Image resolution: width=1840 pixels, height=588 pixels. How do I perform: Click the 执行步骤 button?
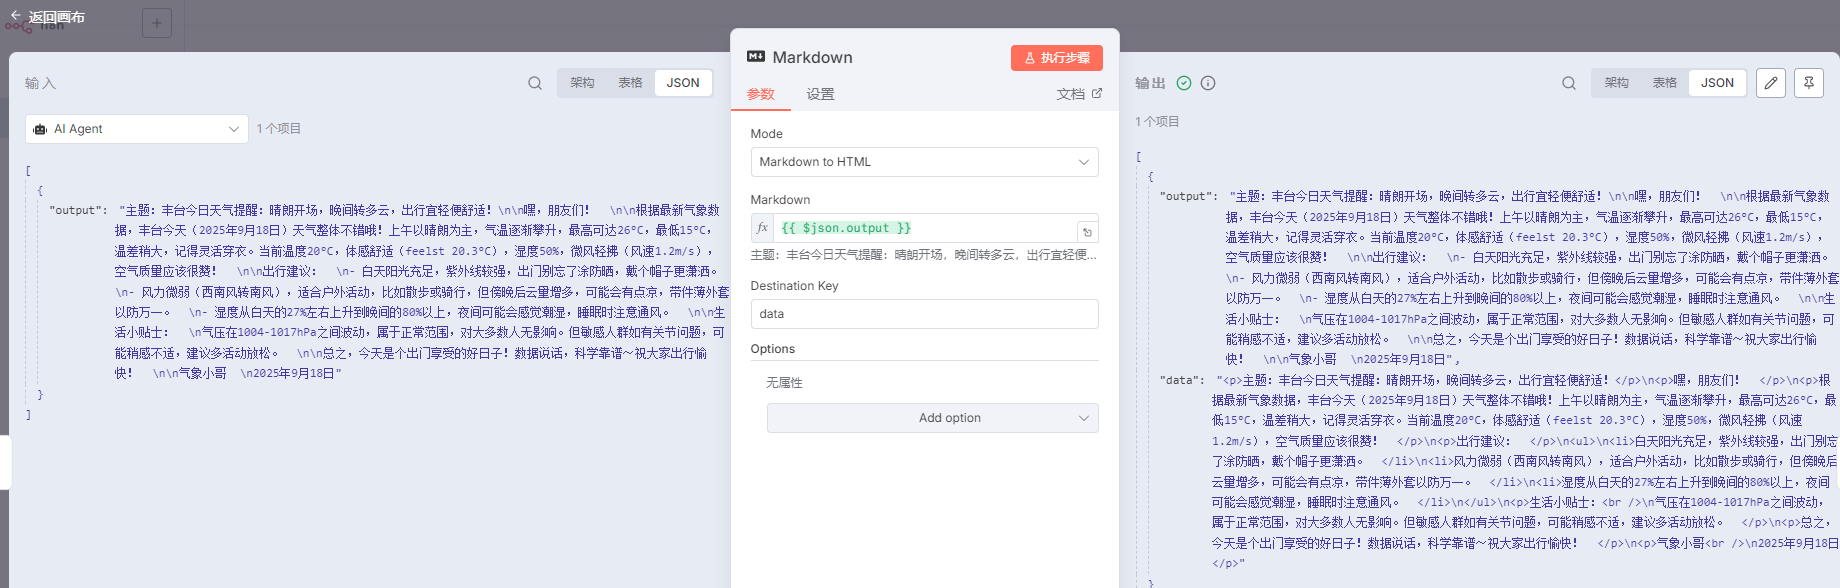coord(1056,58)
